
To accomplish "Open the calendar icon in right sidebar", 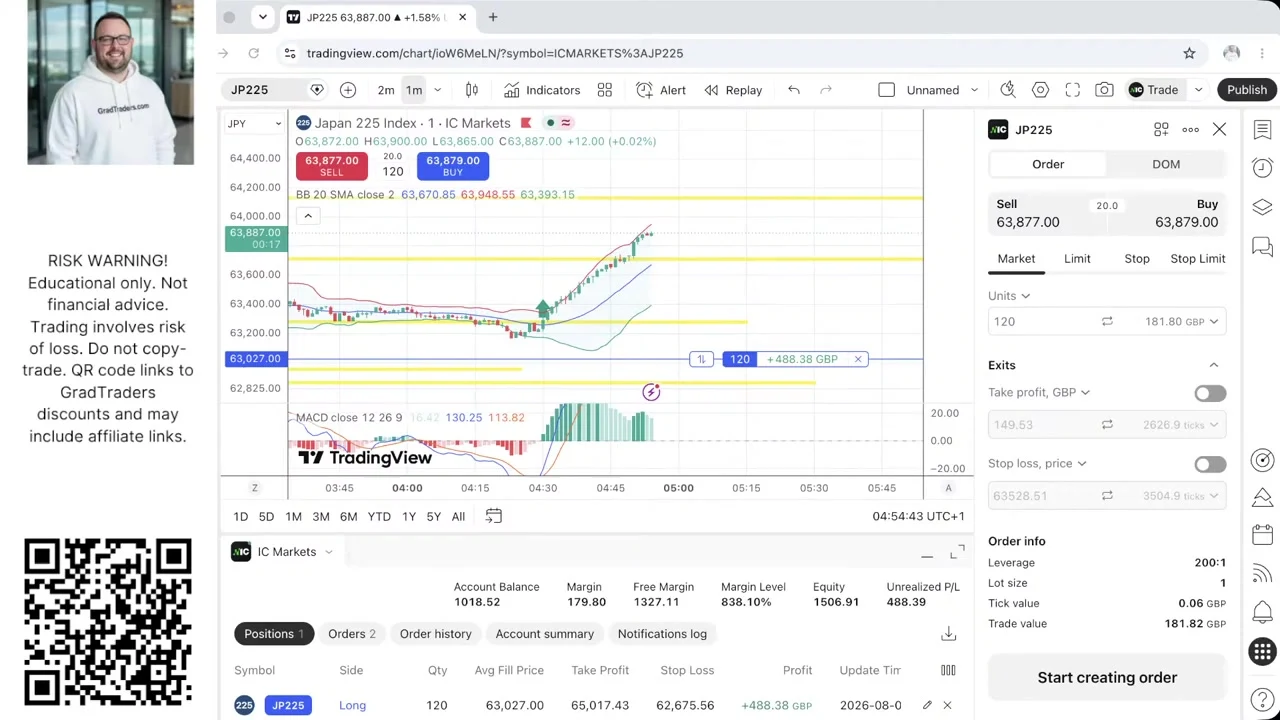I will click(1262, 536).
